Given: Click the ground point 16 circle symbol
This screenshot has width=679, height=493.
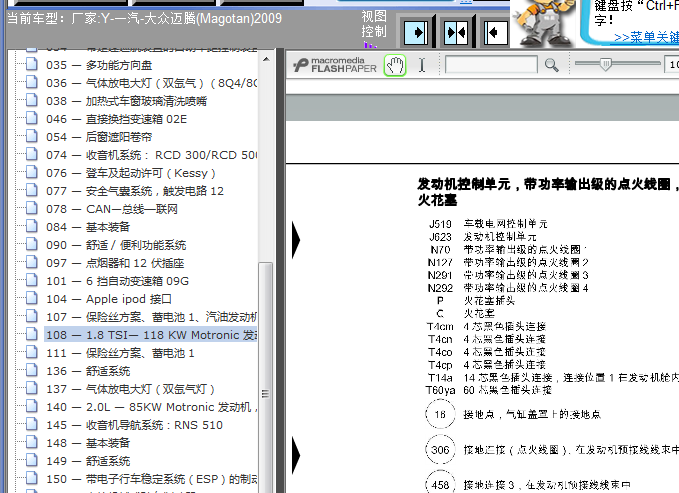Looking at the screenshot, I should point(440,415).
